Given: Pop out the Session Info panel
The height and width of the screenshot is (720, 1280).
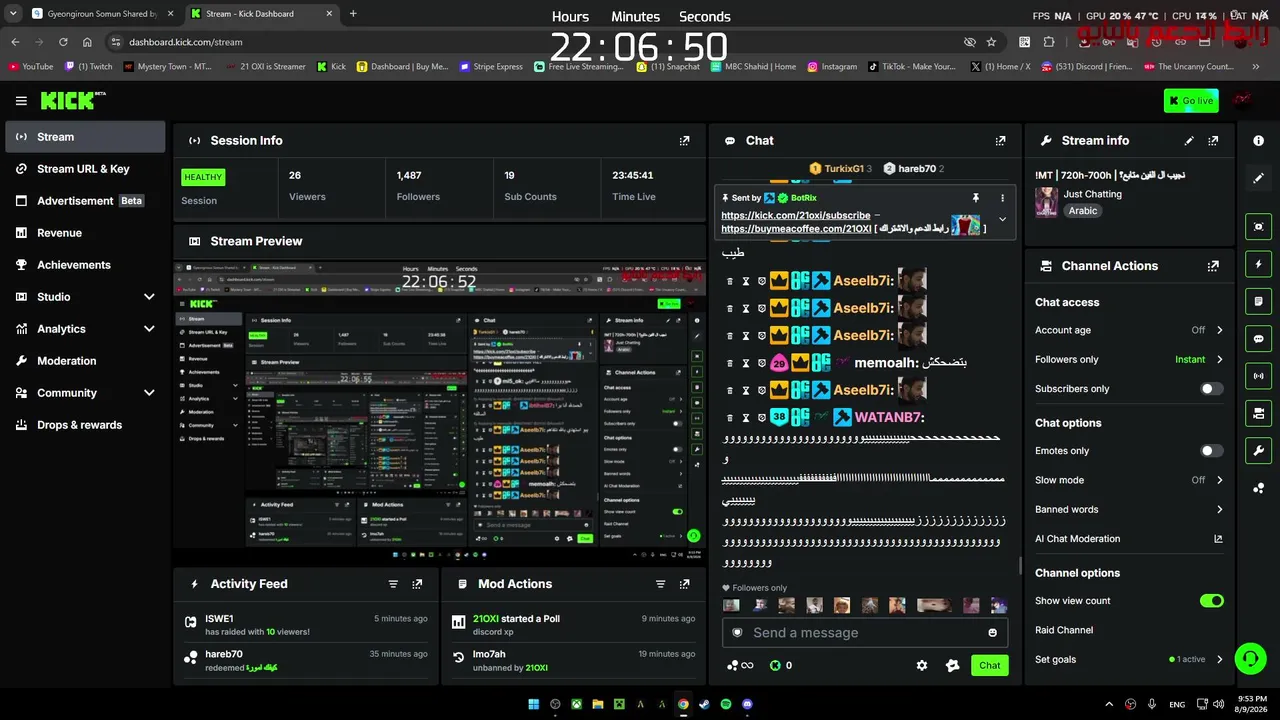Looking at the screenshot, I should [x=684, y=141].
